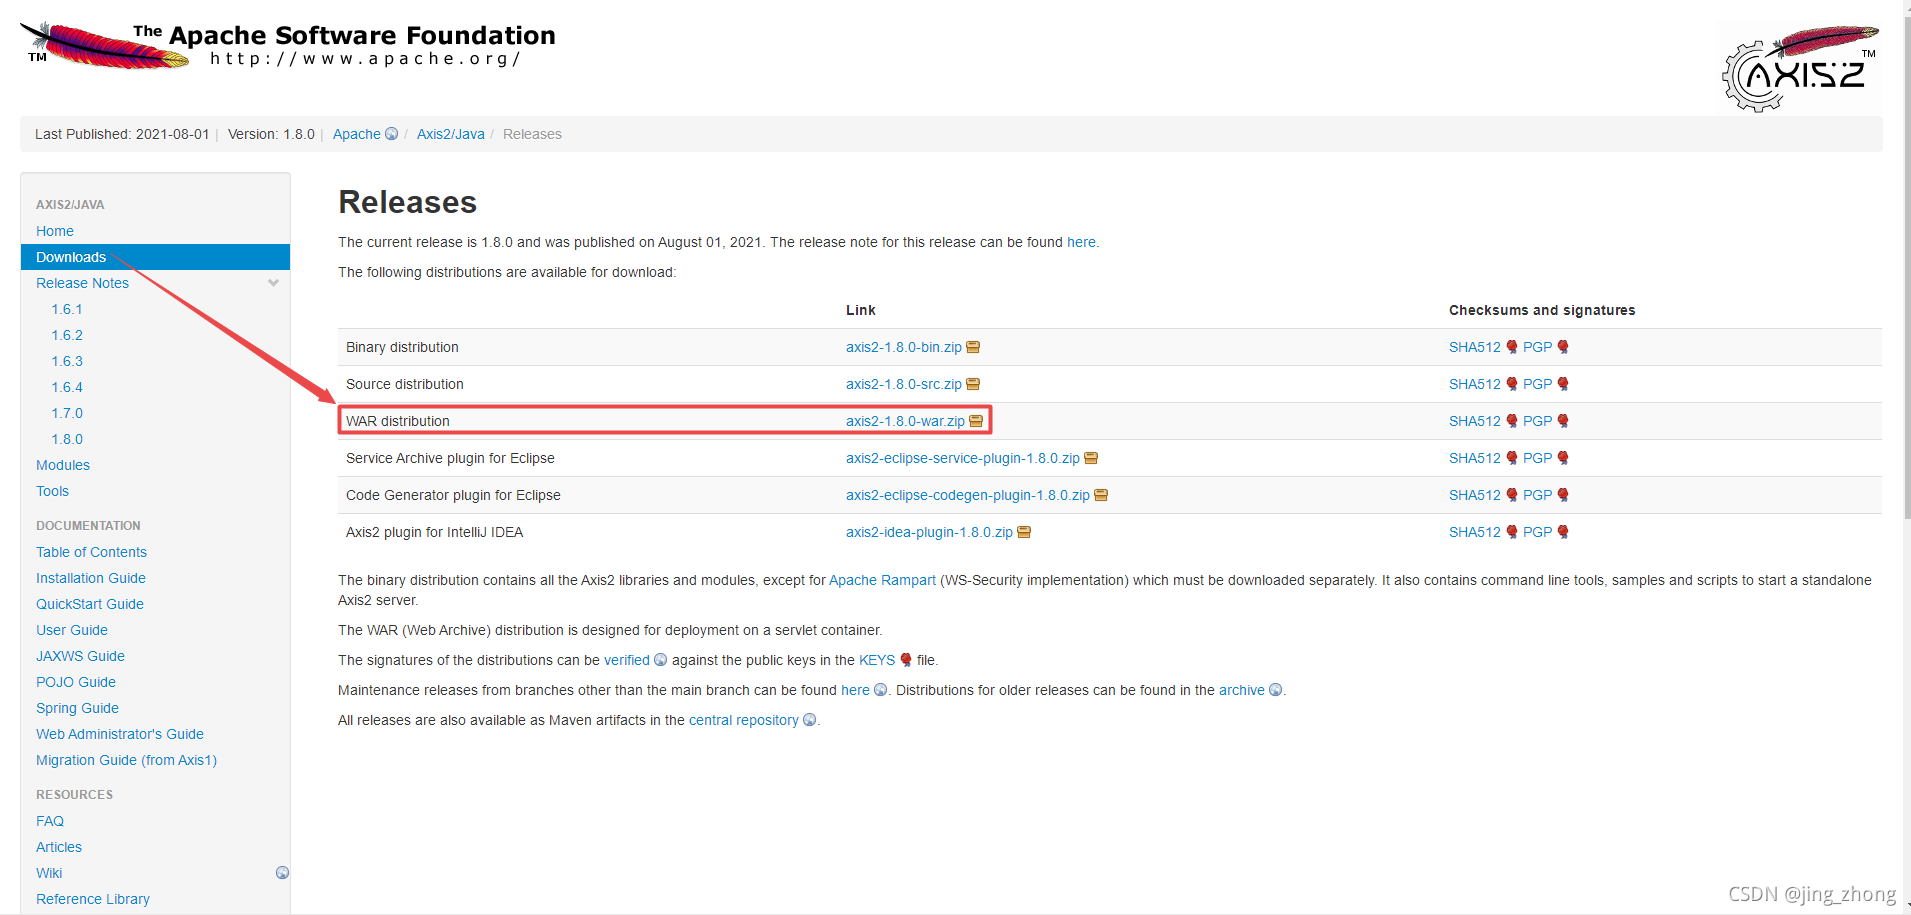Click the key icon after PGP in WAR distribution row
Image resolution: width=1911 pixels, height=915 pixels.
[x=1563, y=421]
